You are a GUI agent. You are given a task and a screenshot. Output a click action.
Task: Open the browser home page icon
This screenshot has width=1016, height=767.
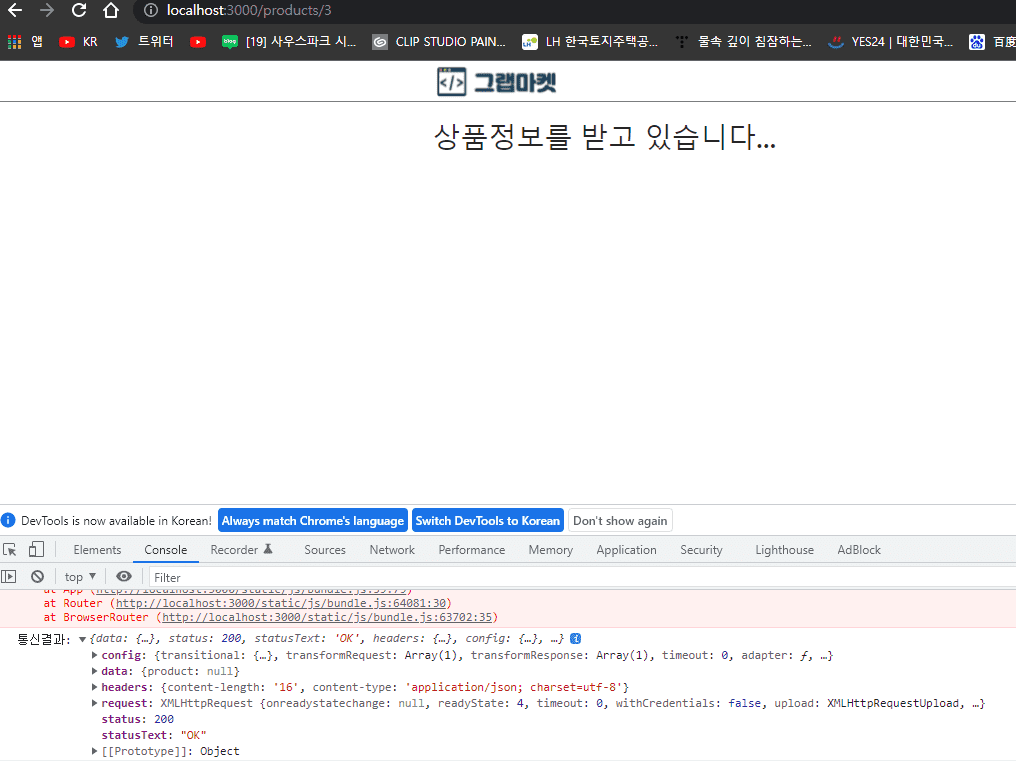pyautogui.click(x=111, y=10)
